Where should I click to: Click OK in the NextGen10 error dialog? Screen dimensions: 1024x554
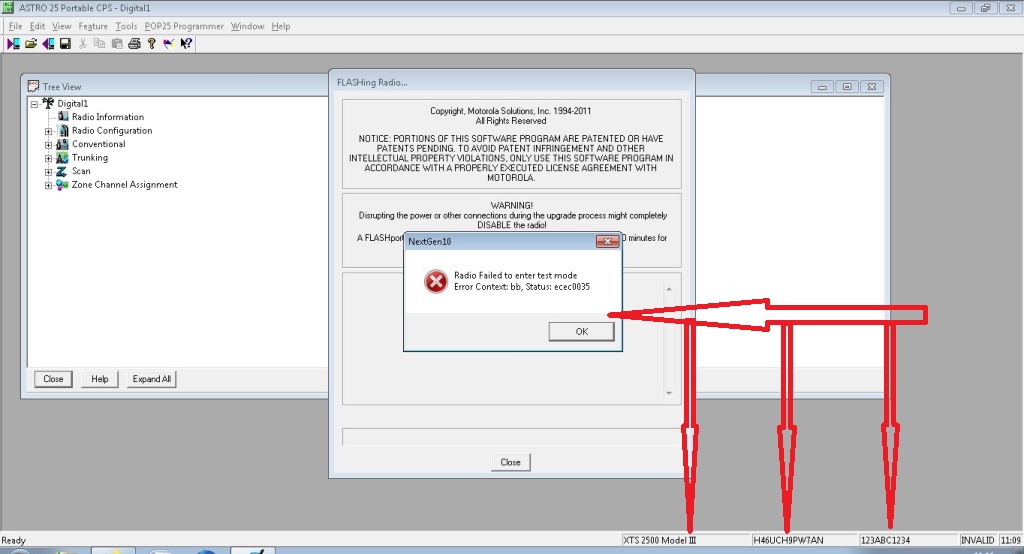pyautogui.click(x=581, y=331)
